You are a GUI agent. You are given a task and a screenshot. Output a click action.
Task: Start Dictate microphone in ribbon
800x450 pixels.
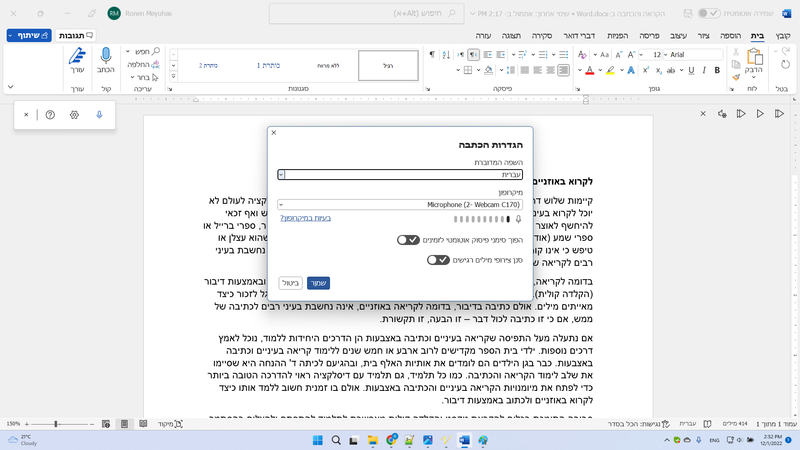pyautogui.click(x=106, y=61)
